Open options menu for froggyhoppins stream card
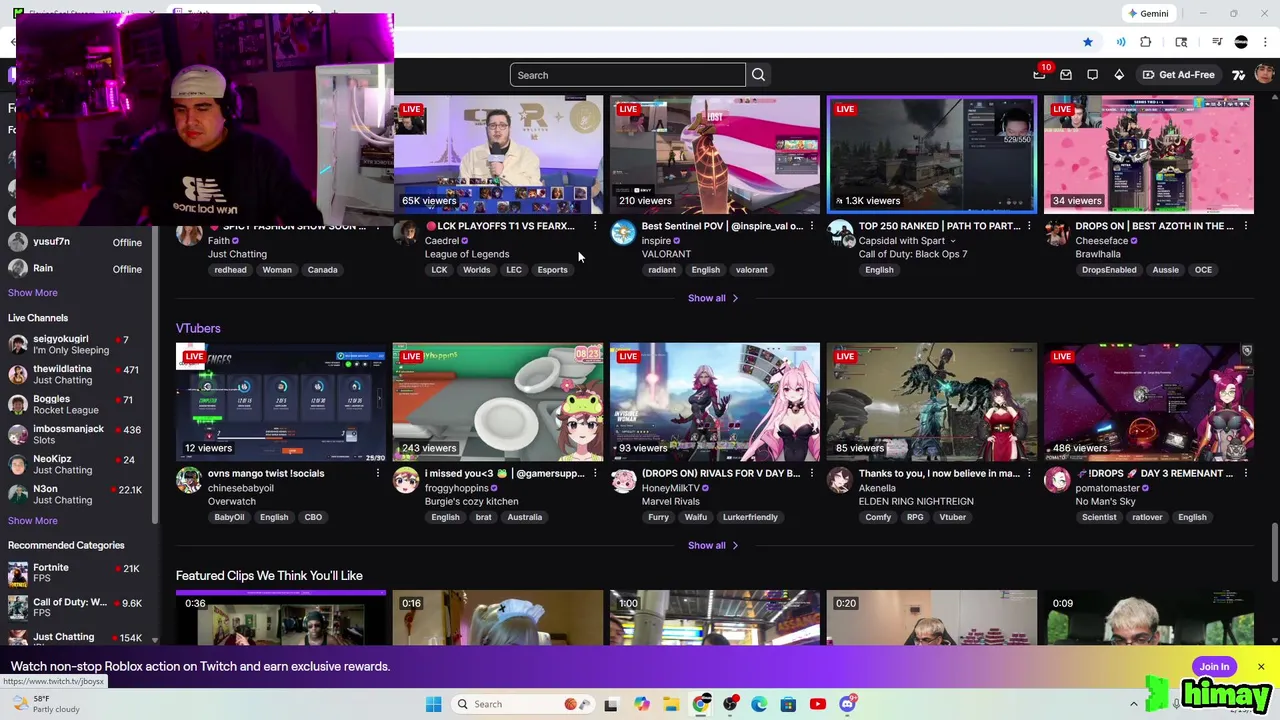The image size is (1280, 720). coord(595,473)
